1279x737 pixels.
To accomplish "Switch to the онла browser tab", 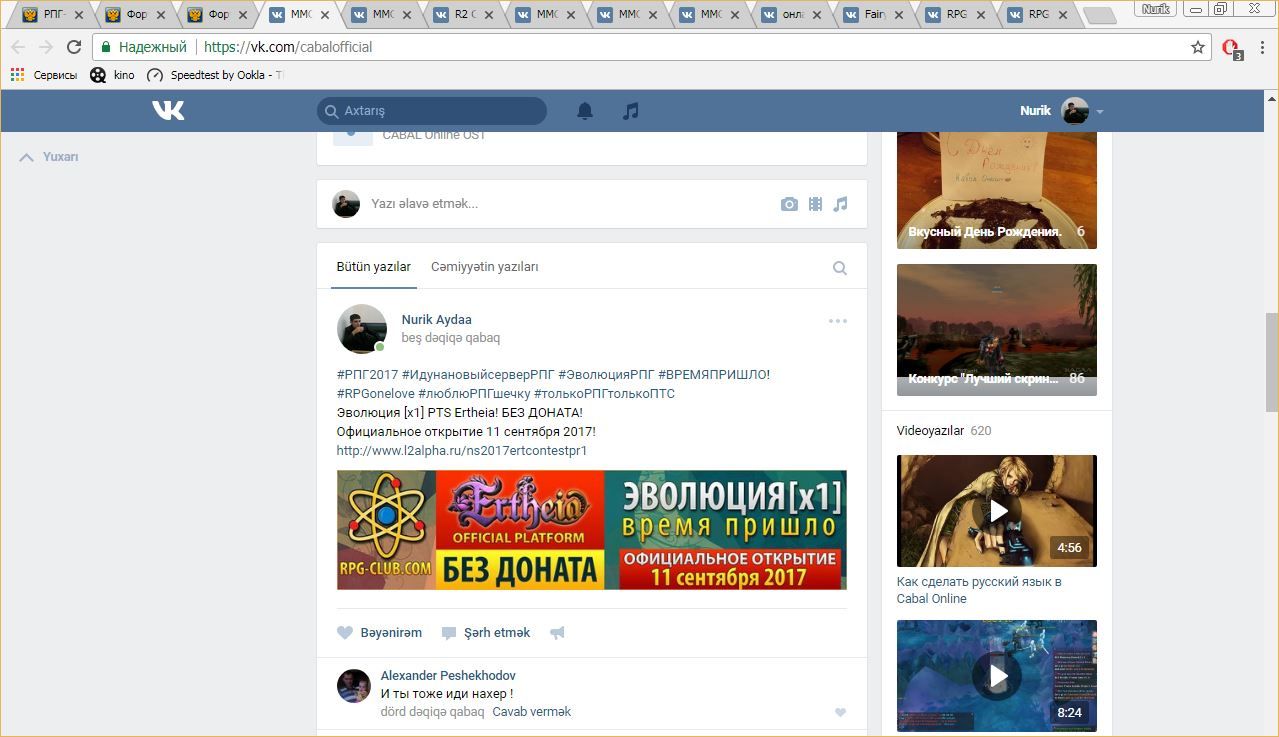I will tap(793, 15).
